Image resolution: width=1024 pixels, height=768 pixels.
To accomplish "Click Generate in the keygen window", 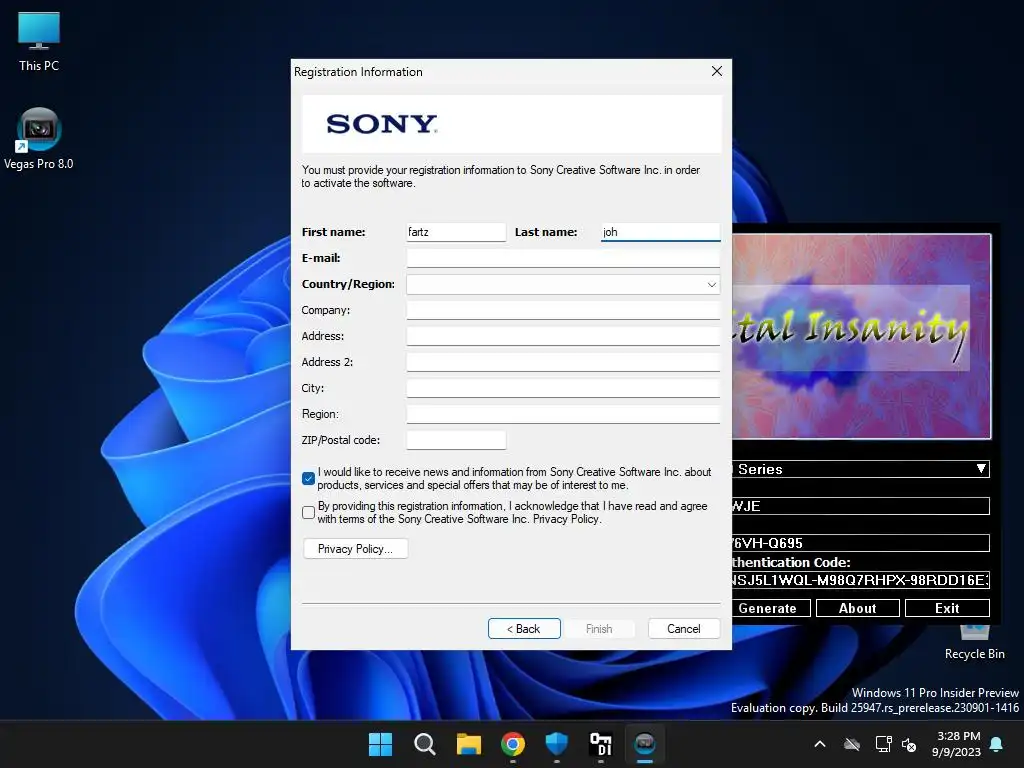I will 771,608.
